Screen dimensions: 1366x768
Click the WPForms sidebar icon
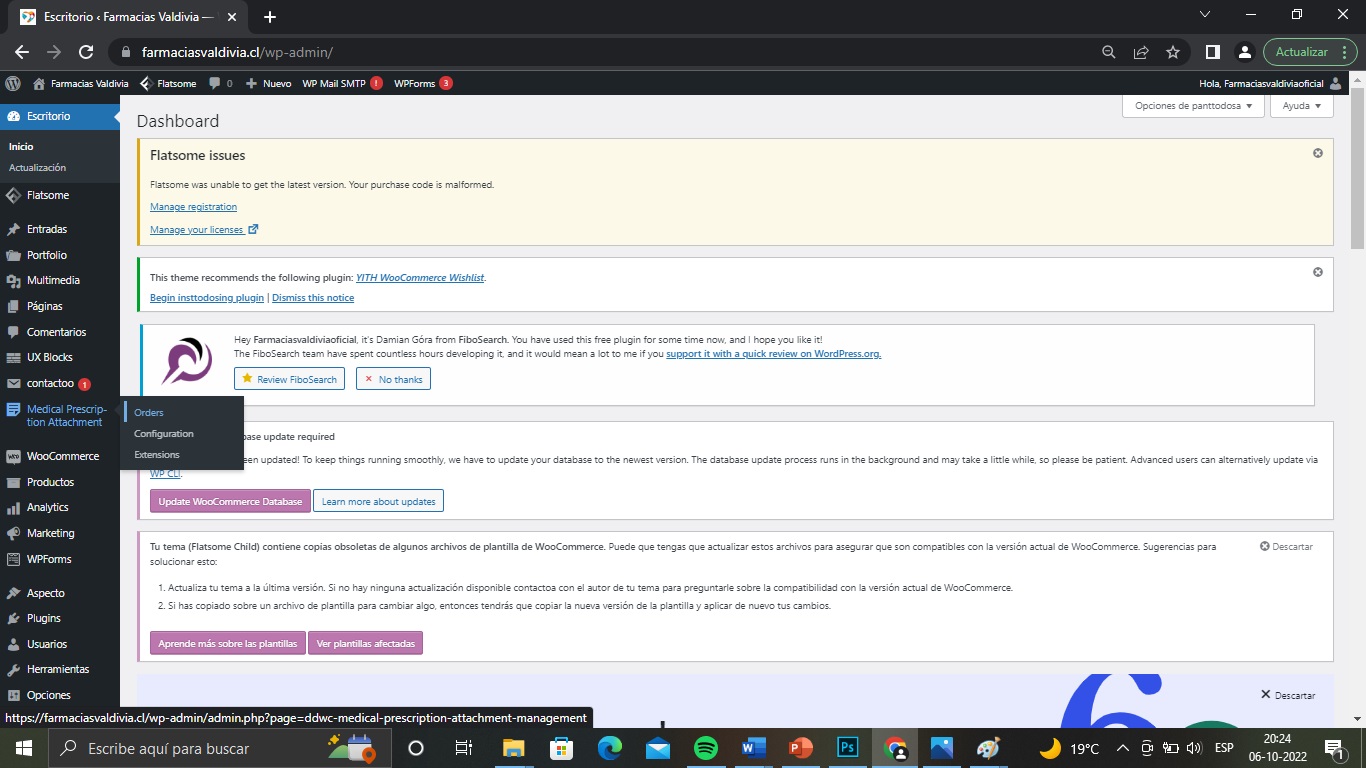tap(13, 559)
